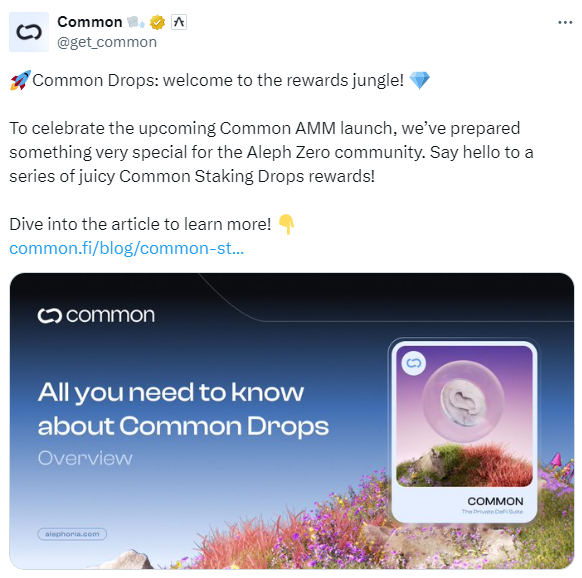582x578 pixels.
Task: Click the Common display name
Action: tap(90, 22)
